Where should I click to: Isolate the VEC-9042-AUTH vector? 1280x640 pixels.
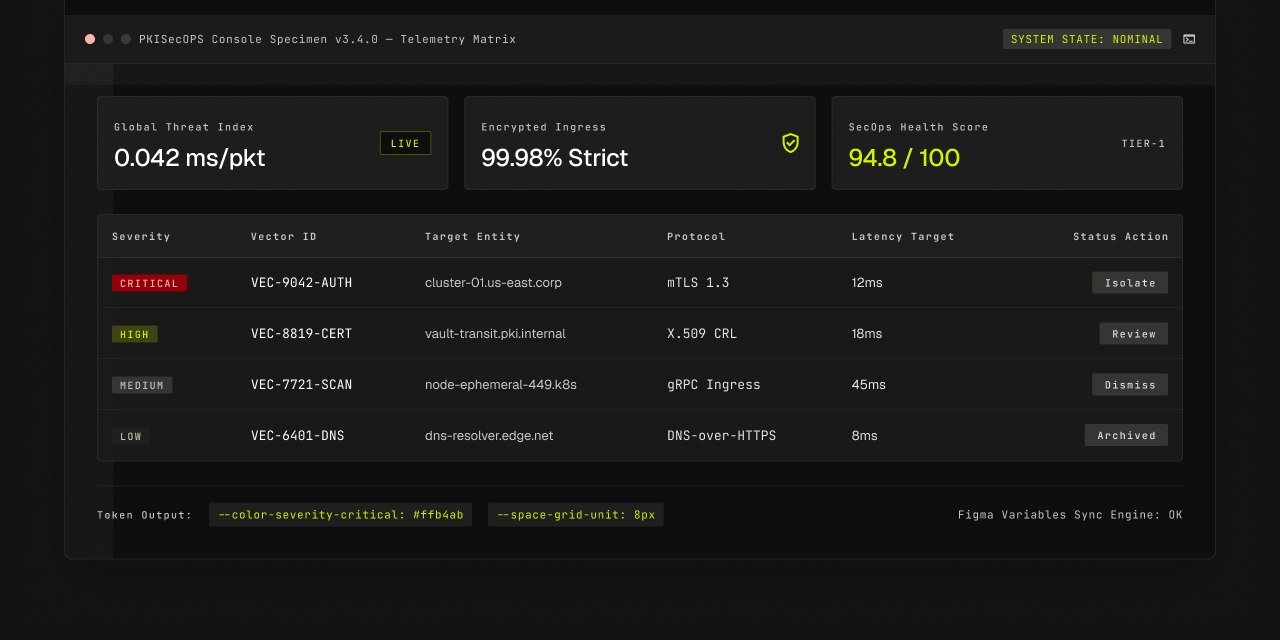(x=1130, y=283)
